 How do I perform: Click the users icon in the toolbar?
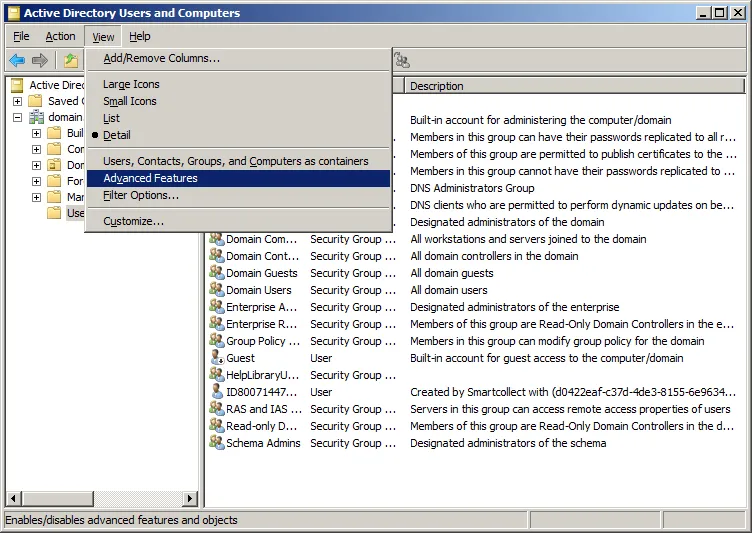coord(402,60)
